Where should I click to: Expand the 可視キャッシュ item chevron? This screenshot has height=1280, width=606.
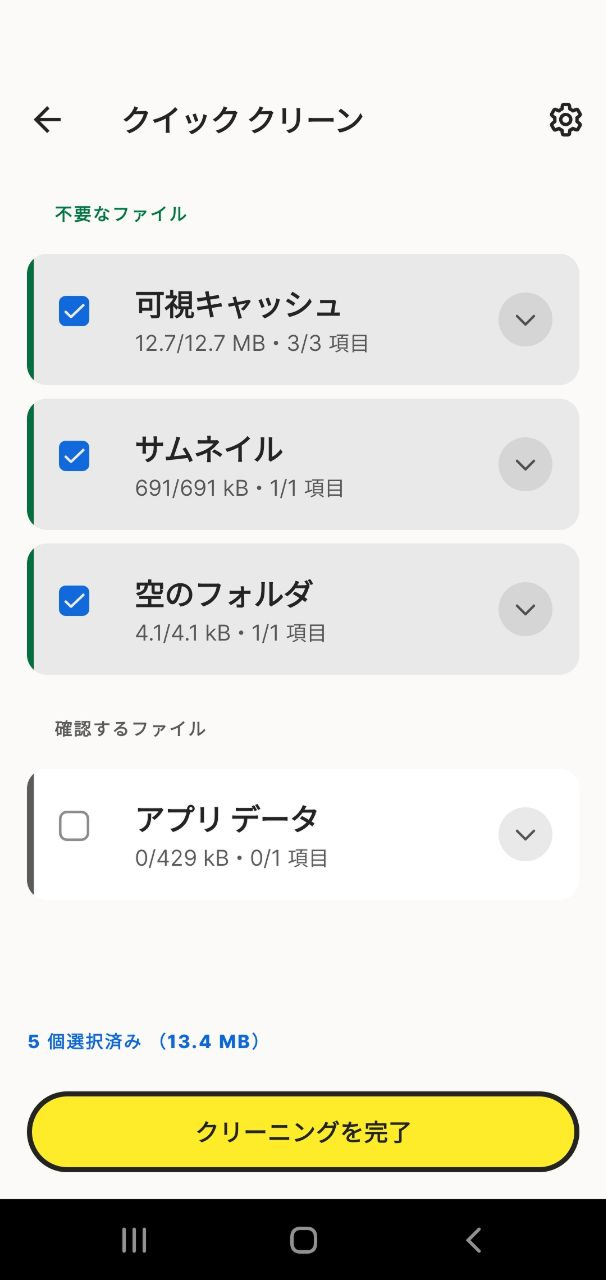[525, 320]
